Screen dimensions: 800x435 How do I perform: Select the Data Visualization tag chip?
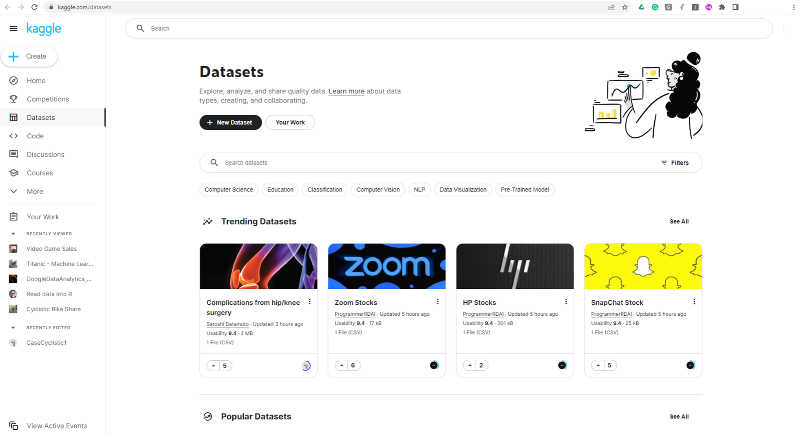(x=463, y=190)
